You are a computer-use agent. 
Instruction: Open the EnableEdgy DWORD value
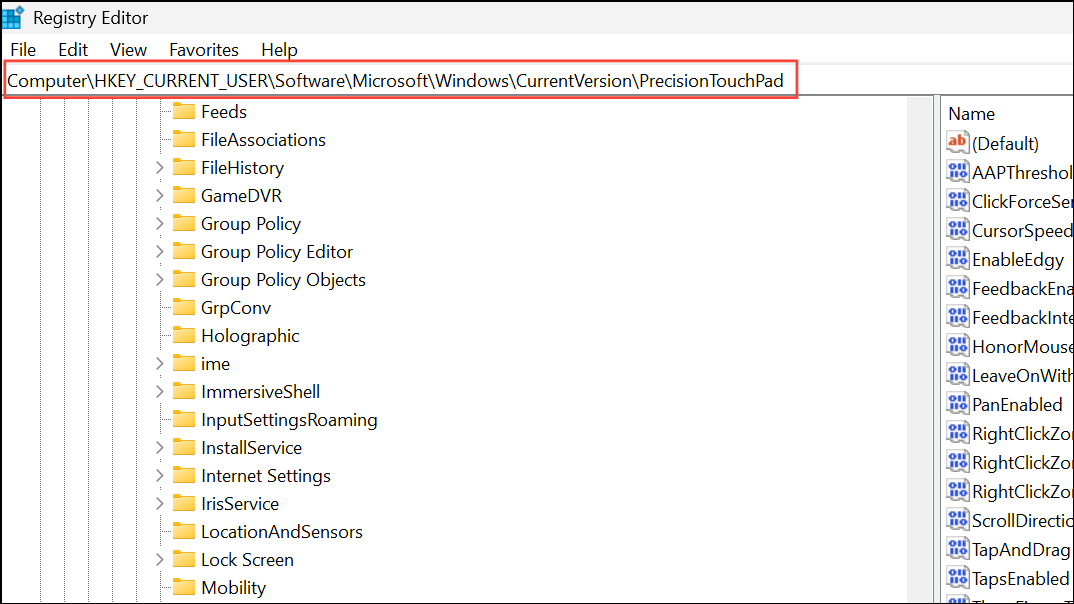pos(1016,259)
